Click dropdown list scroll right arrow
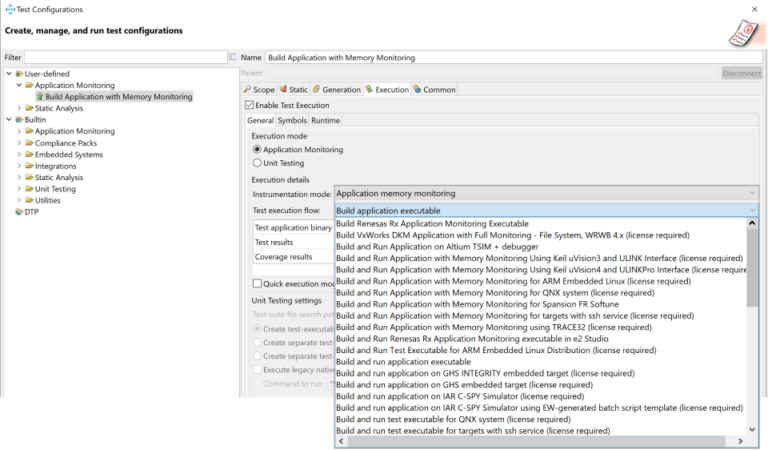The height and width of the screenshot is (450, 768). tap(741, 441)
